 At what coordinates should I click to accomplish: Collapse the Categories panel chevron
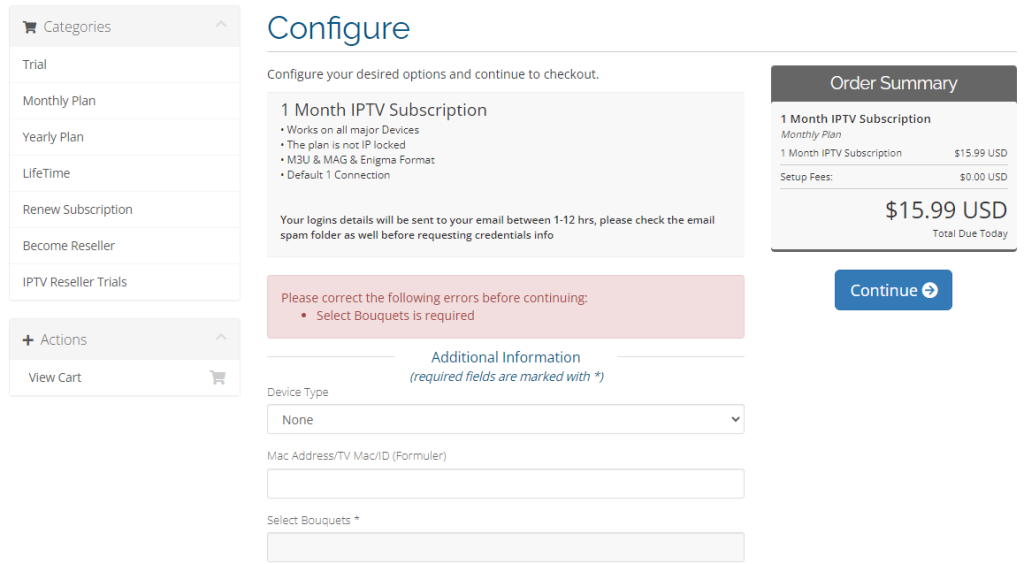click(x=221, y=26)
